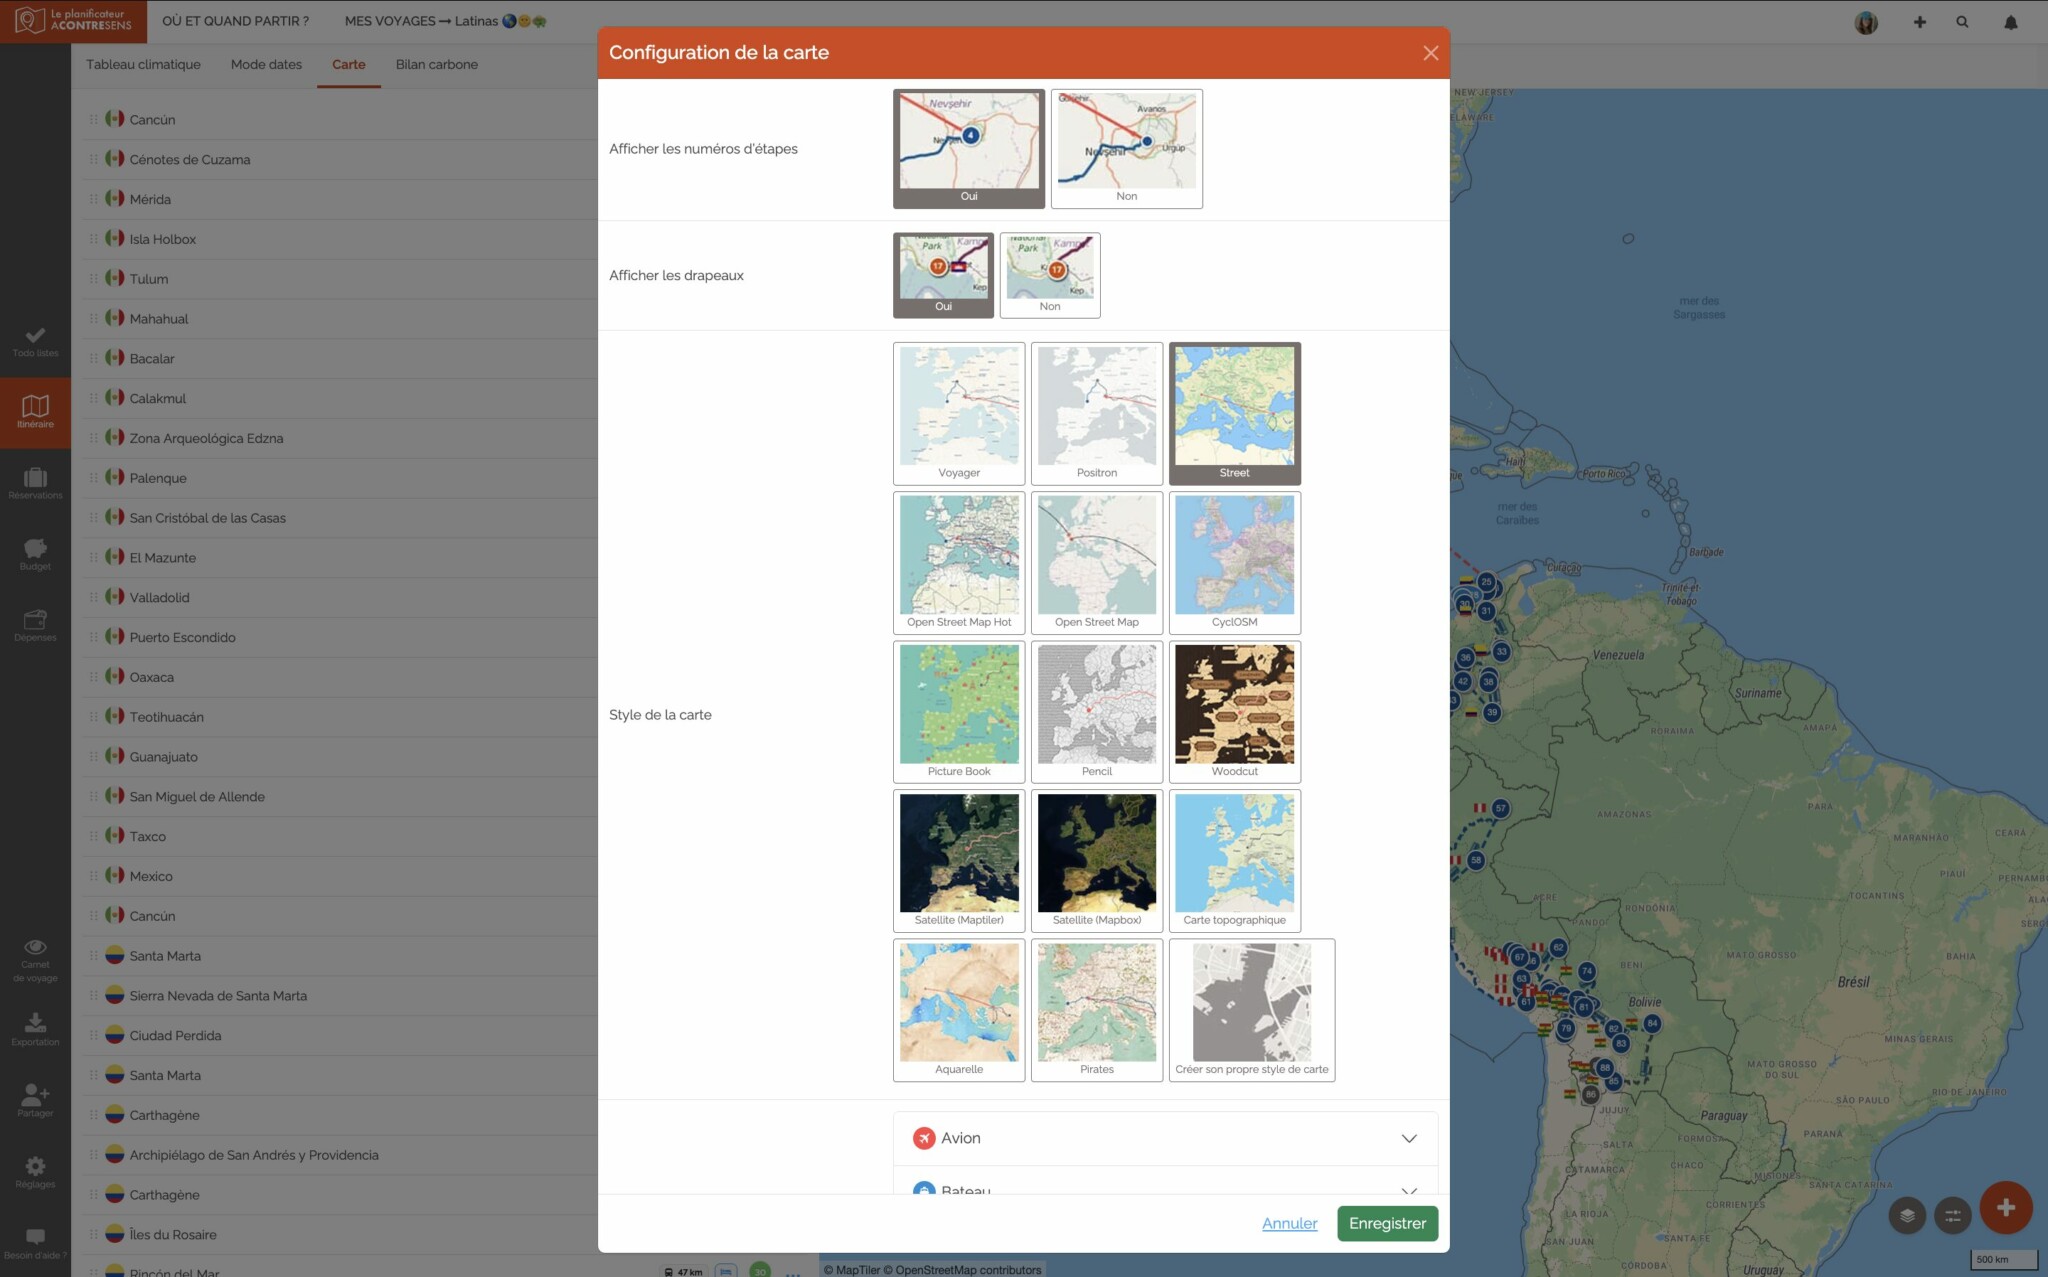Click the drag handle beside Cancún first row
Image resolution: width=2048 pixels, height=1277 pixels.
pos(93,119)
